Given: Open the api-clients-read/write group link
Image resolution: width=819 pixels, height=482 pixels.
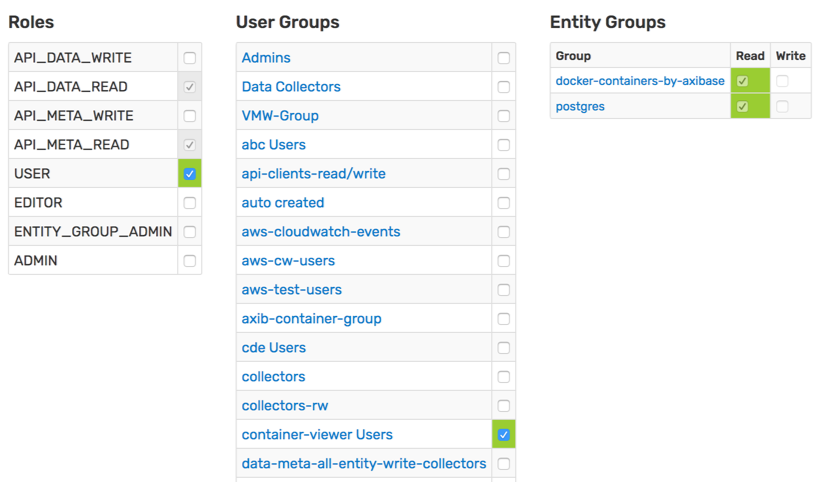Looking at the screenshot, I should [313, 174].
